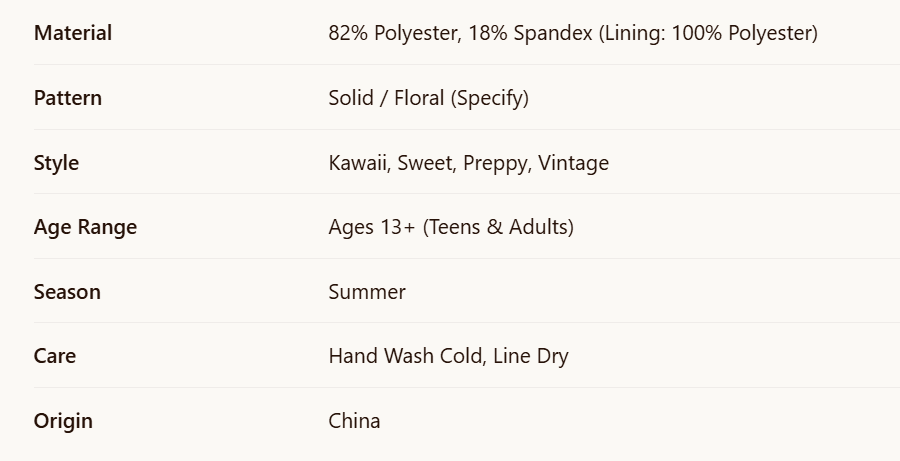This screenshot has width=900, height=461.
Task: Click the Ages 13+ (Teens & Adults) text
Action: 451,227
